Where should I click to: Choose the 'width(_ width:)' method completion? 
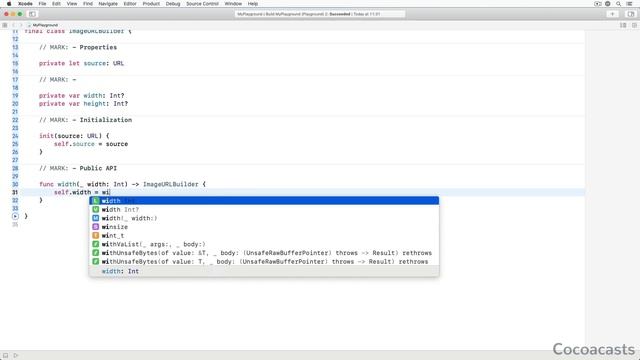click(264, 218)
